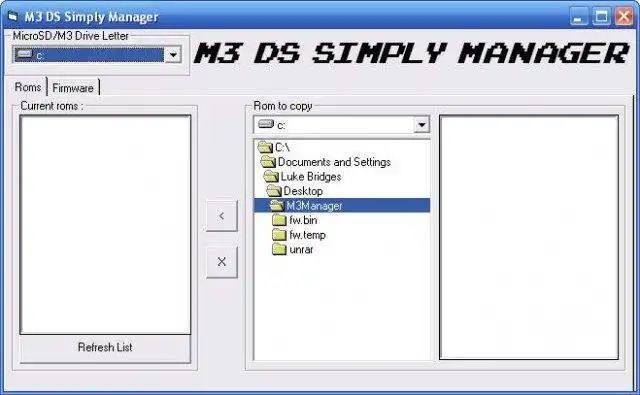Select the M3Manager folder
This screenshot has height=395, width=640.
tap(342, 206)
